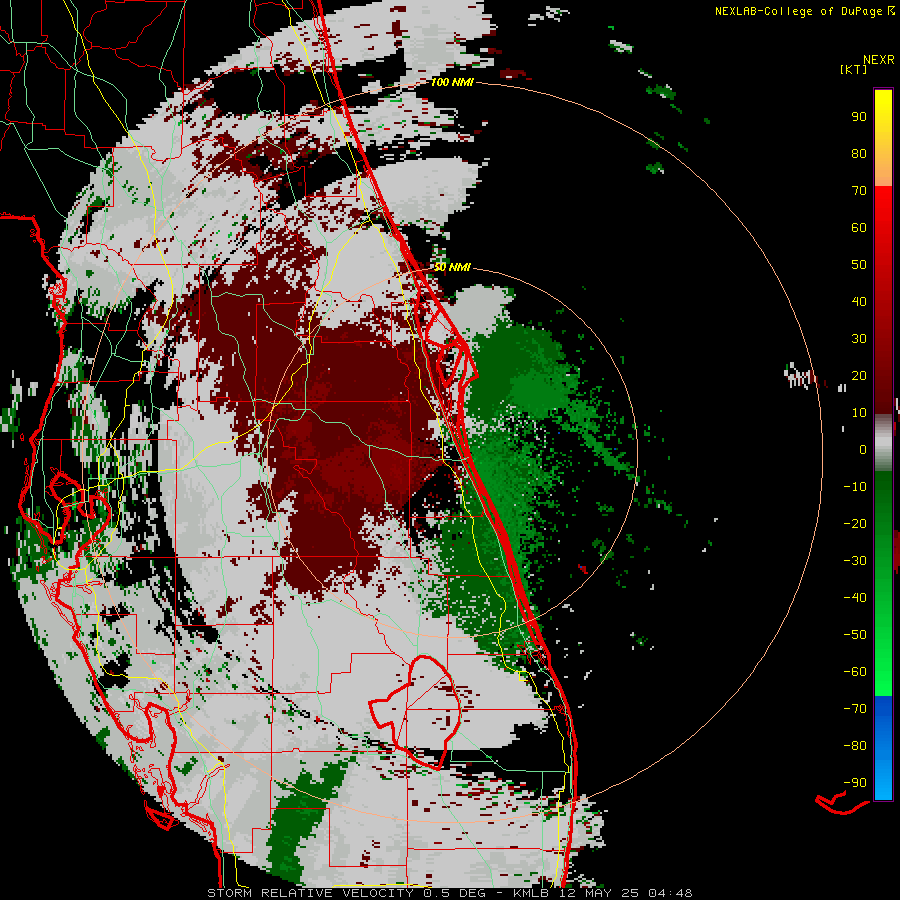The height and width of the screenshot is (900, 900).
Task: Click the gray zero-velocity band on color bar
Action: (x=883, y=442)
